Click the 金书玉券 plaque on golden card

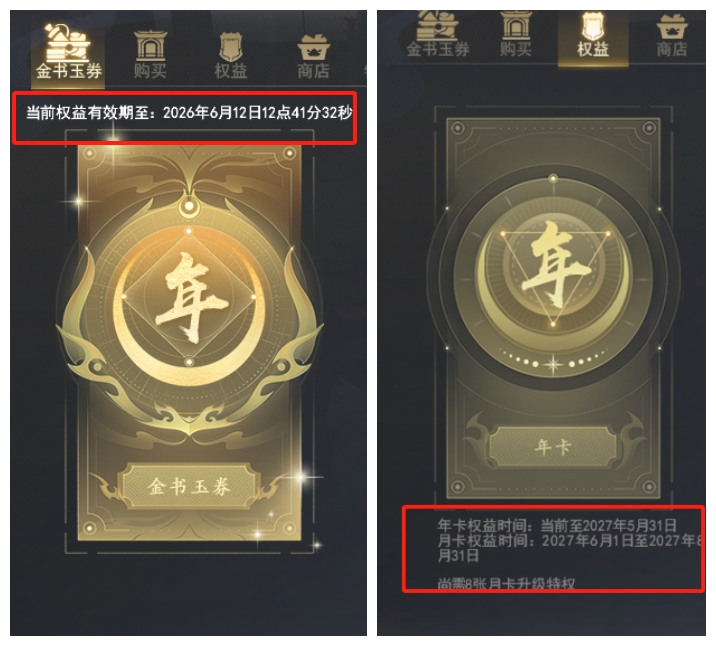pyautogui.click(x=189, y=486)
